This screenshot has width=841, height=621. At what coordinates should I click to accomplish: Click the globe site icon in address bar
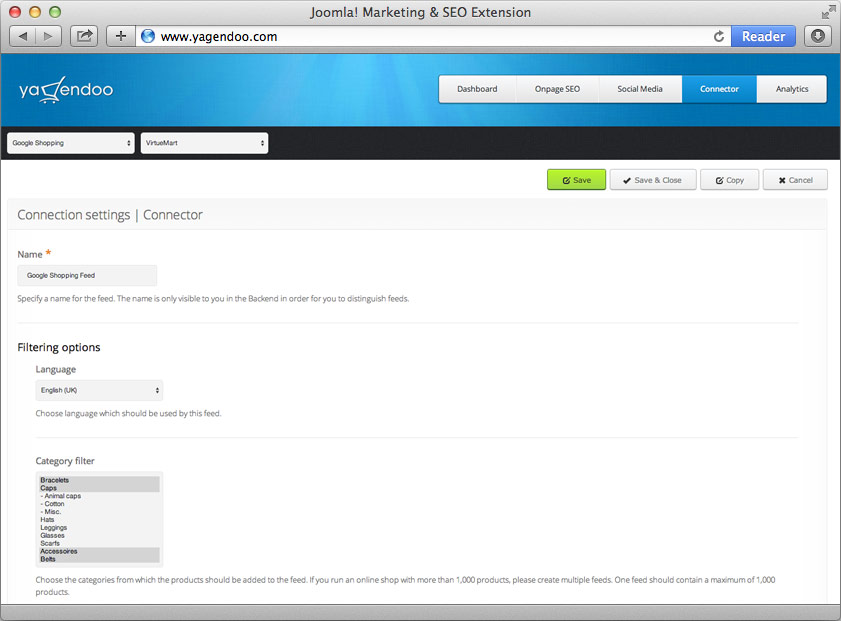pyautogui.click(x=147, y=36)
